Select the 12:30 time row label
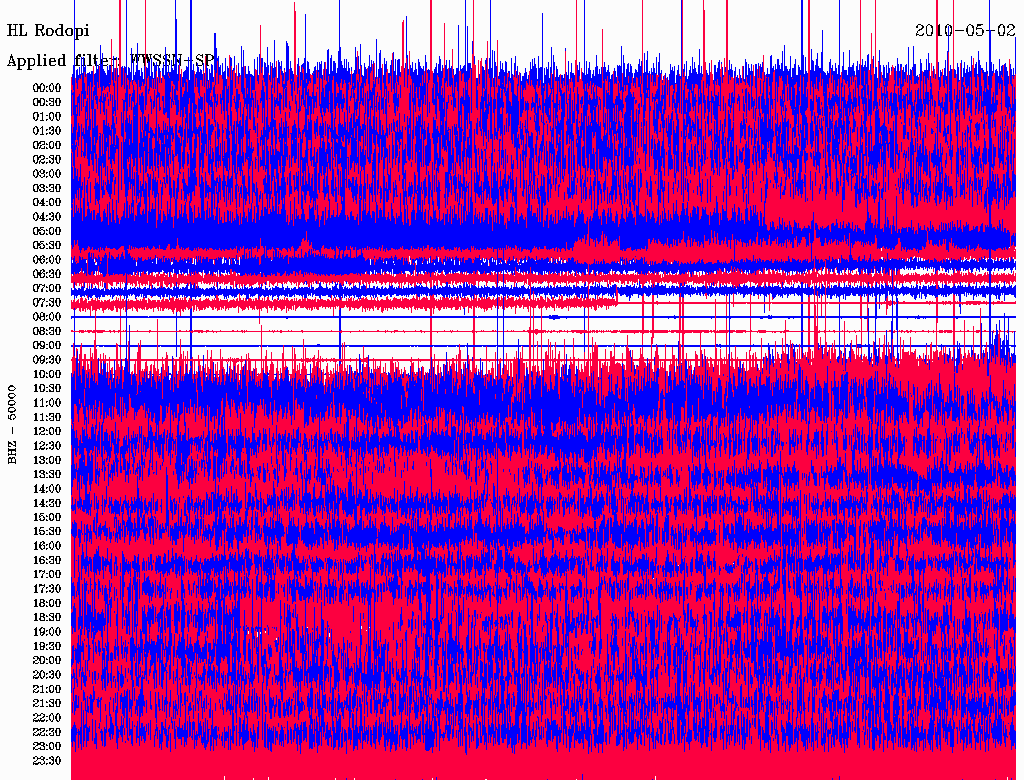This screenshot has width=1024, height=780. tap(47, 446)
